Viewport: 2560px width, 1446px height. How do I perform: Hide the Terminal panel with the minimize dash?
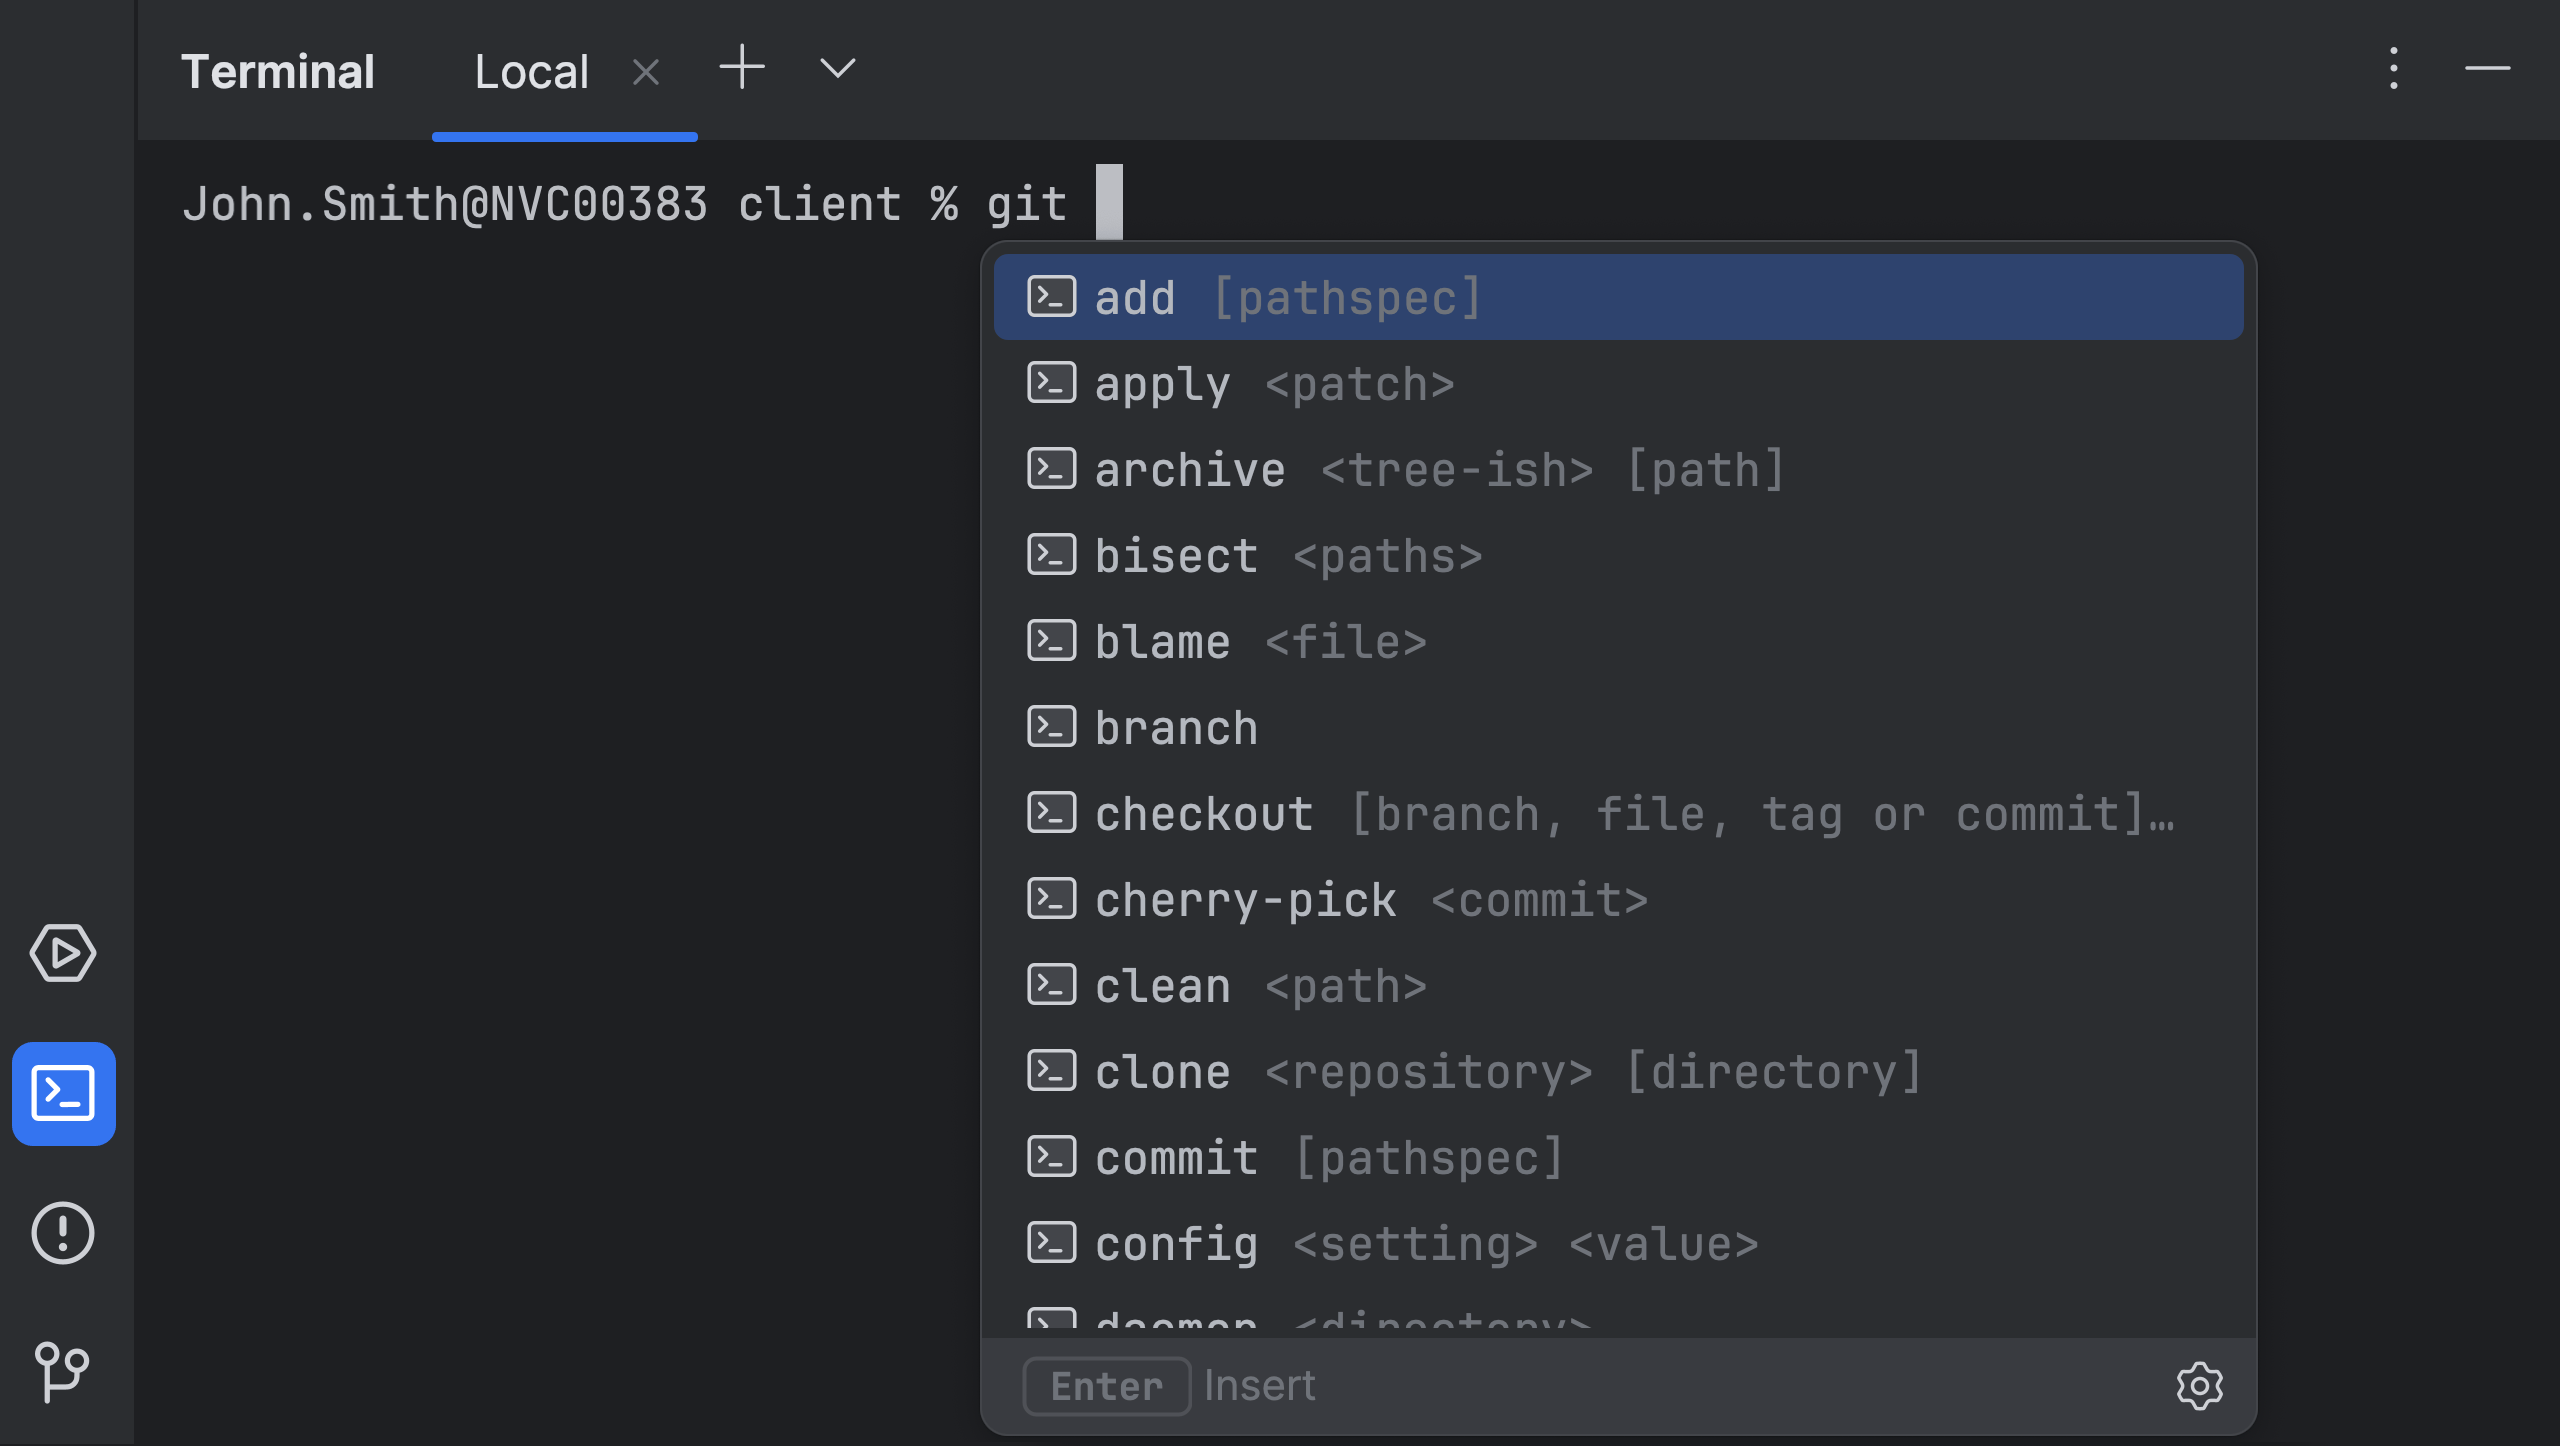(x=2486, y=69)
